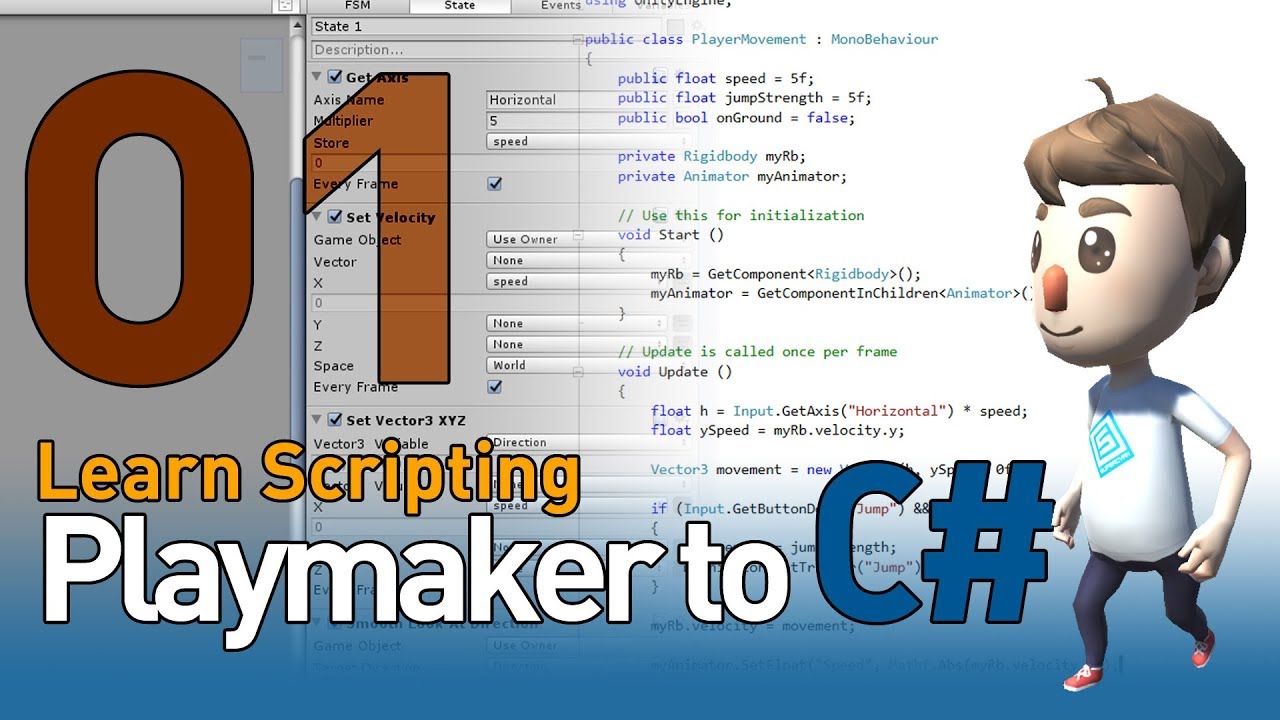1280x720 pixels.
Task: Collapse the Start method fold marker
Action: (x=578, y=236)
